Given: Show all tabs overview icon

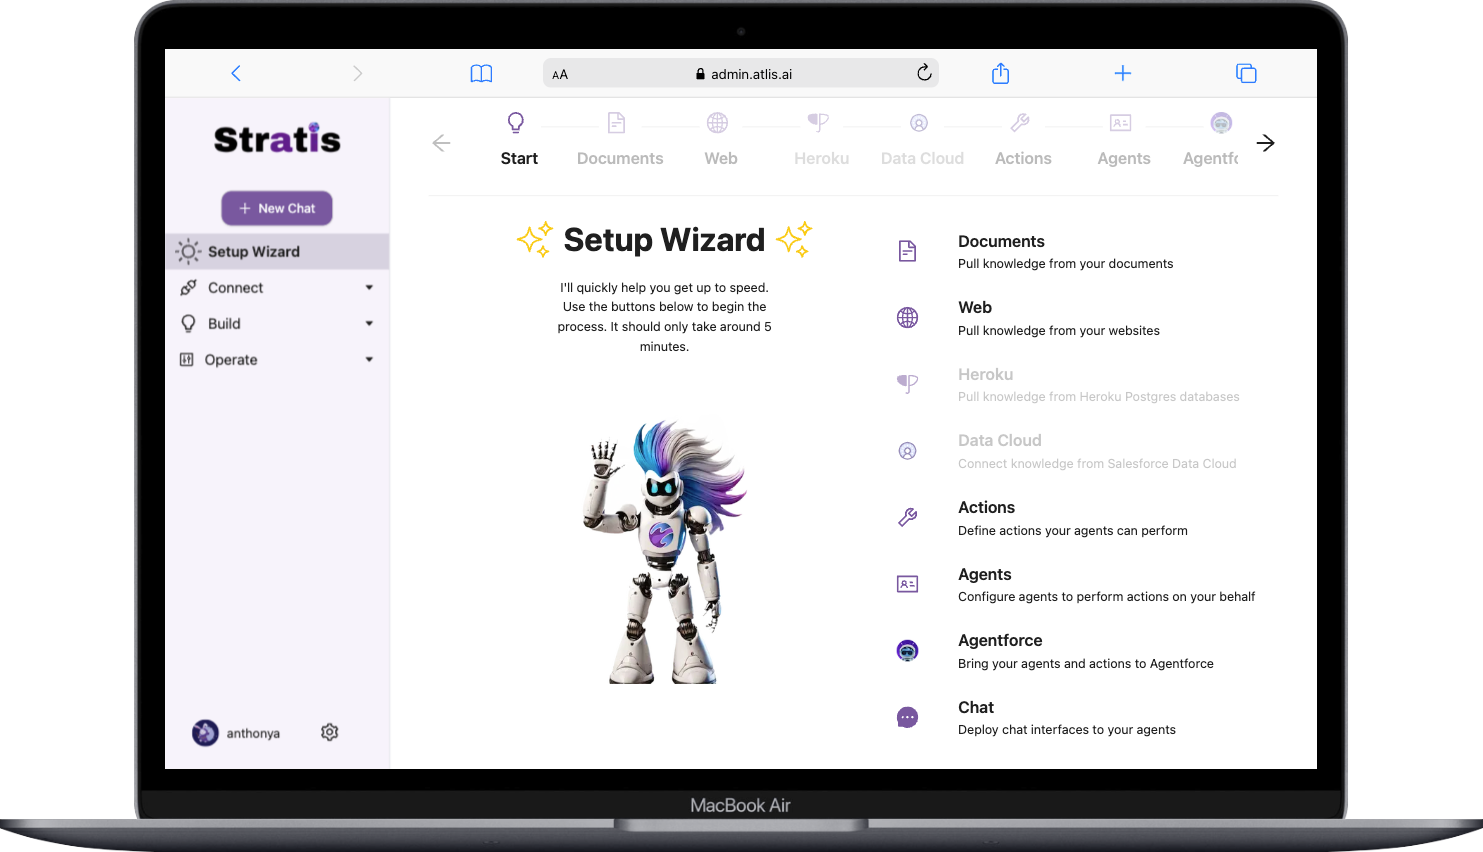Looking at the screenshot, I should [x=1246, y=73].
